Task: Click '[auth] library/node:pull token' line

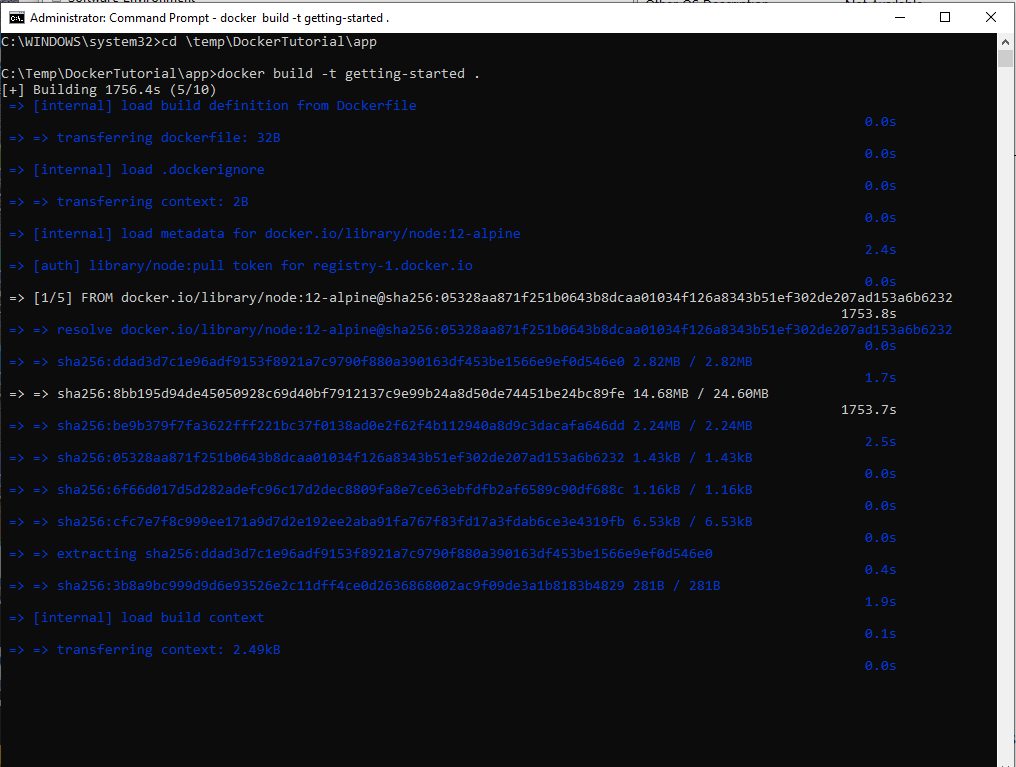Action: (240, 266)
